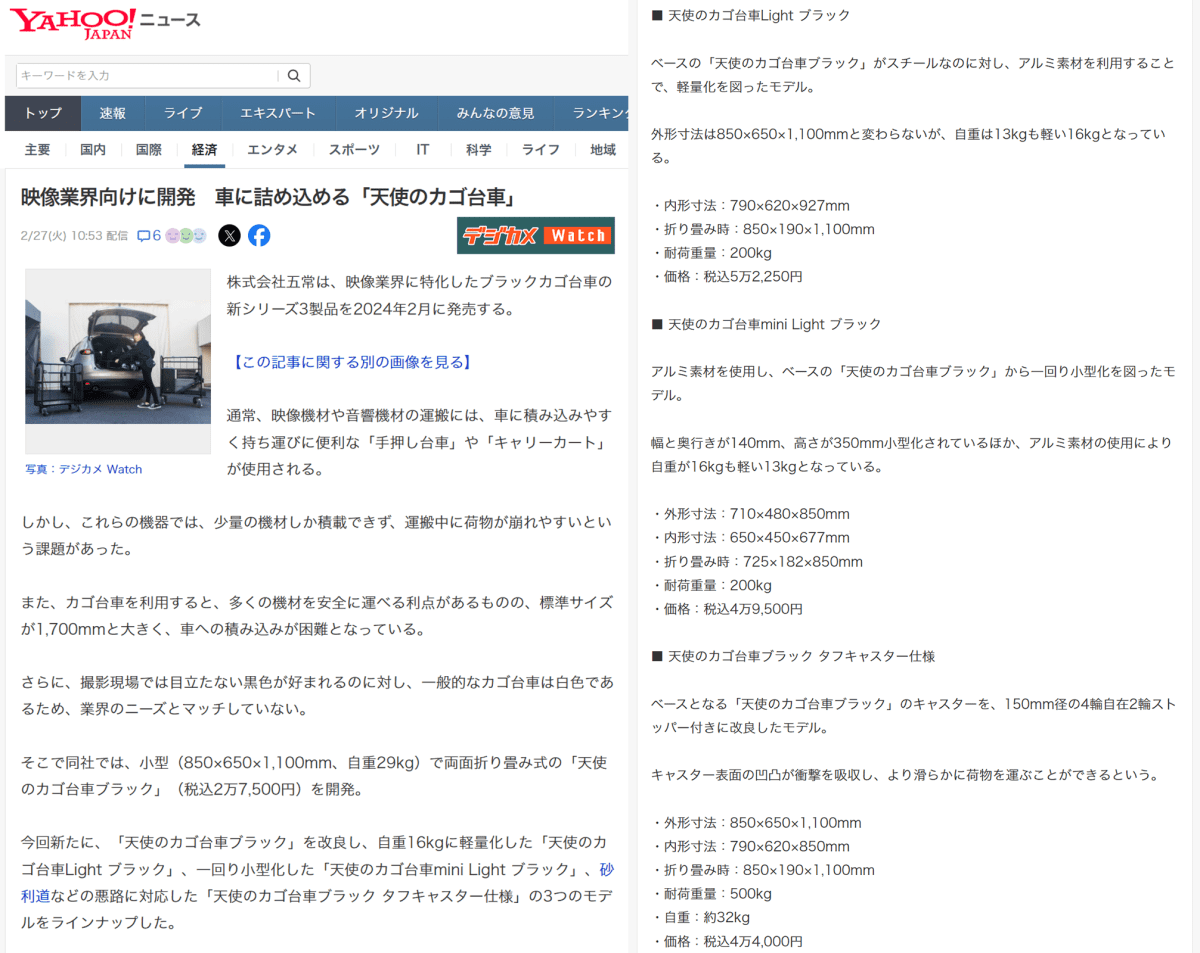Choose the スポーツ category
This screenshot has height=953, width=1200.
(354, 150)
